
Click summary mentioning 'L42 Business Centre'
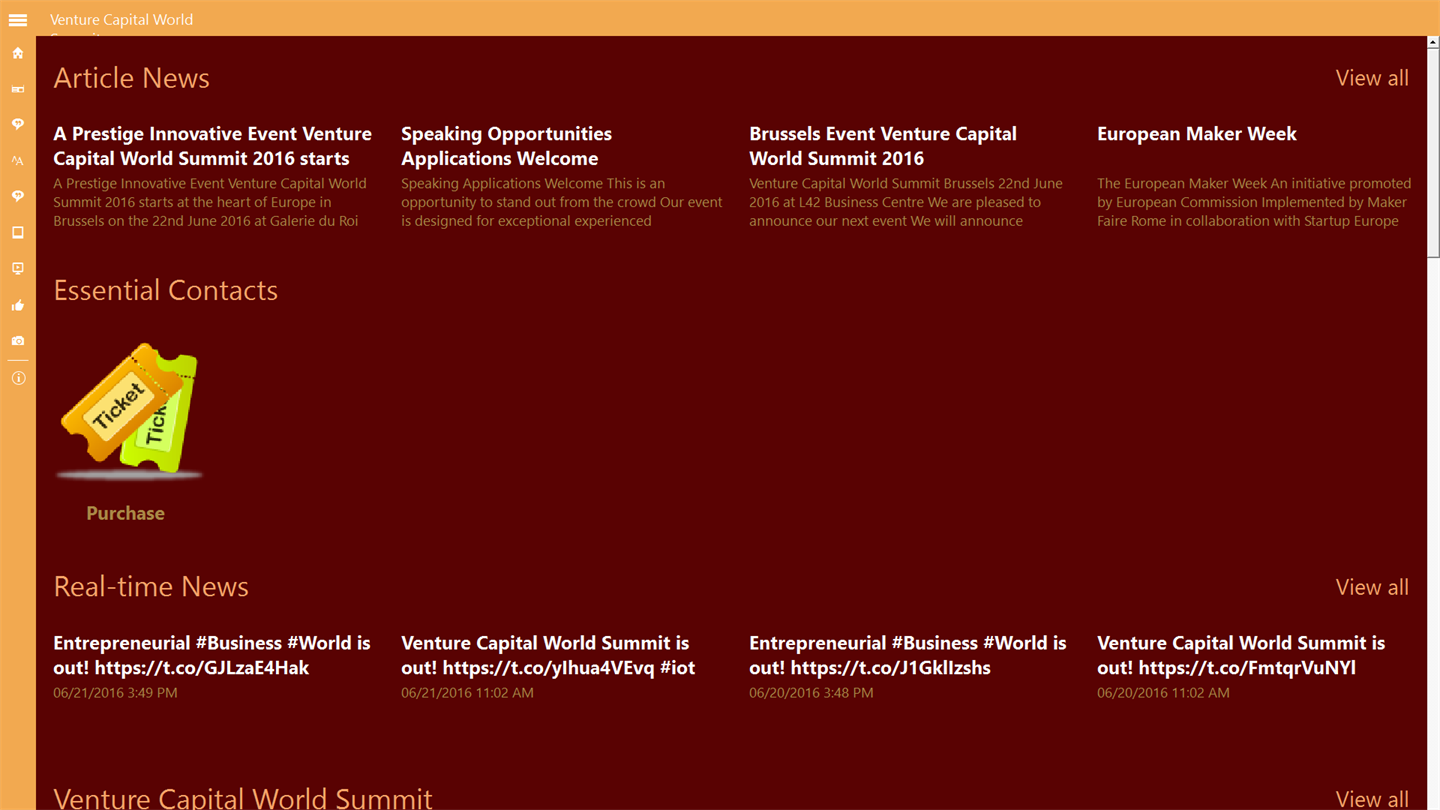[x=906, y=202]
